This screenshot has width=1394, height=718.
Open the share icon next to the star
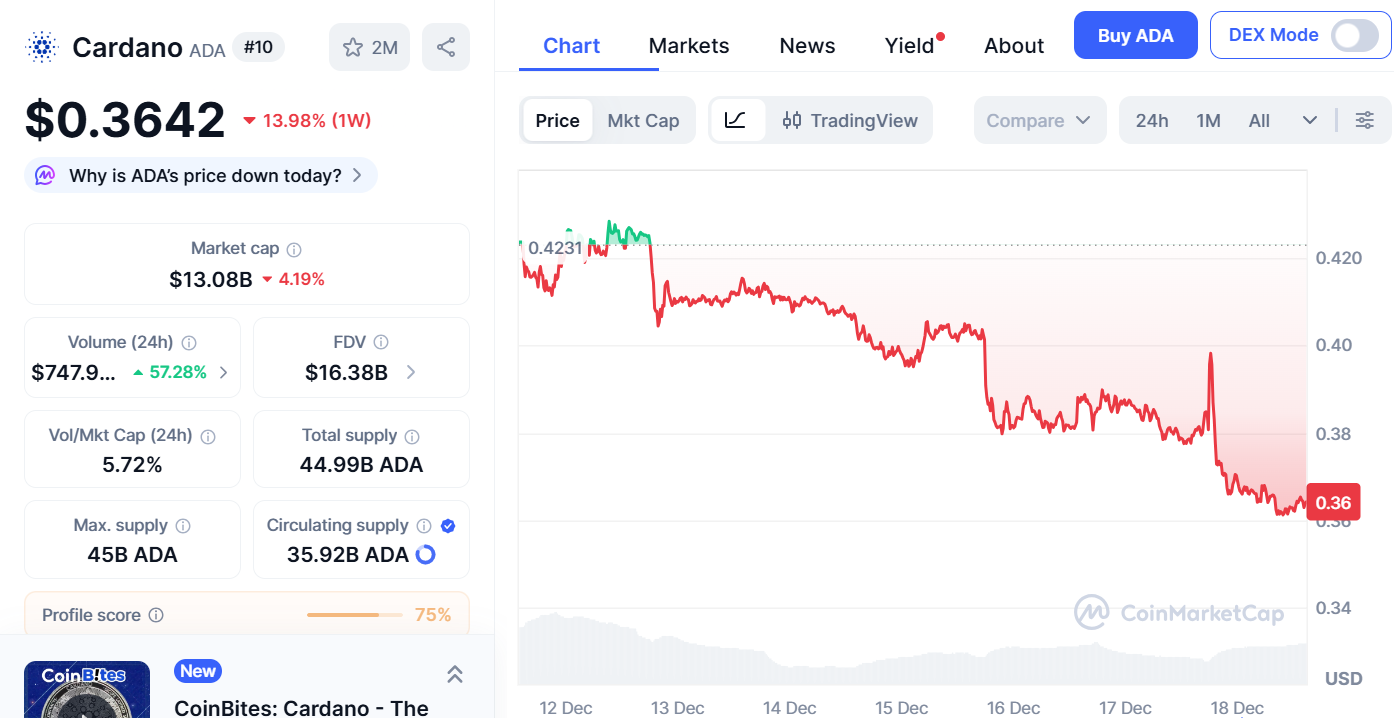[x=445, y=46]
